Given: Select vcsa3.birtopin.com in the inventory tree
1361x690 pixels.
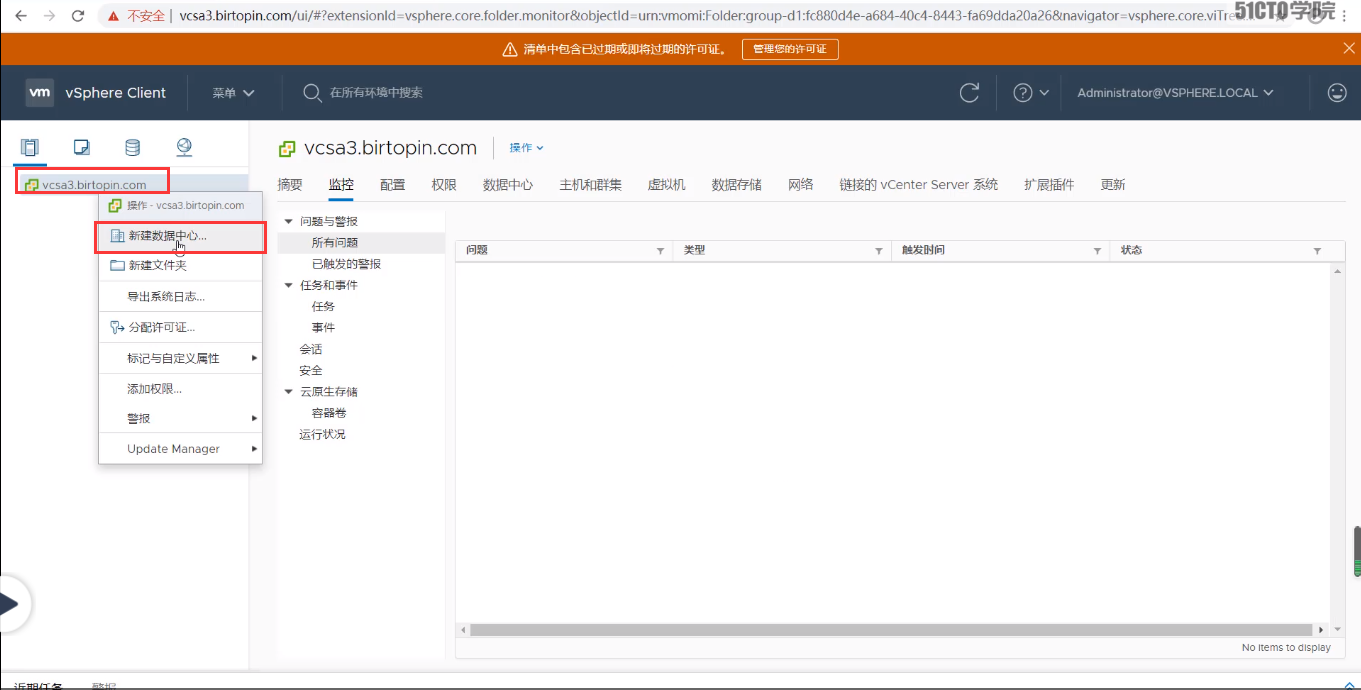Looking at the screenshot, I should [94, 185].
